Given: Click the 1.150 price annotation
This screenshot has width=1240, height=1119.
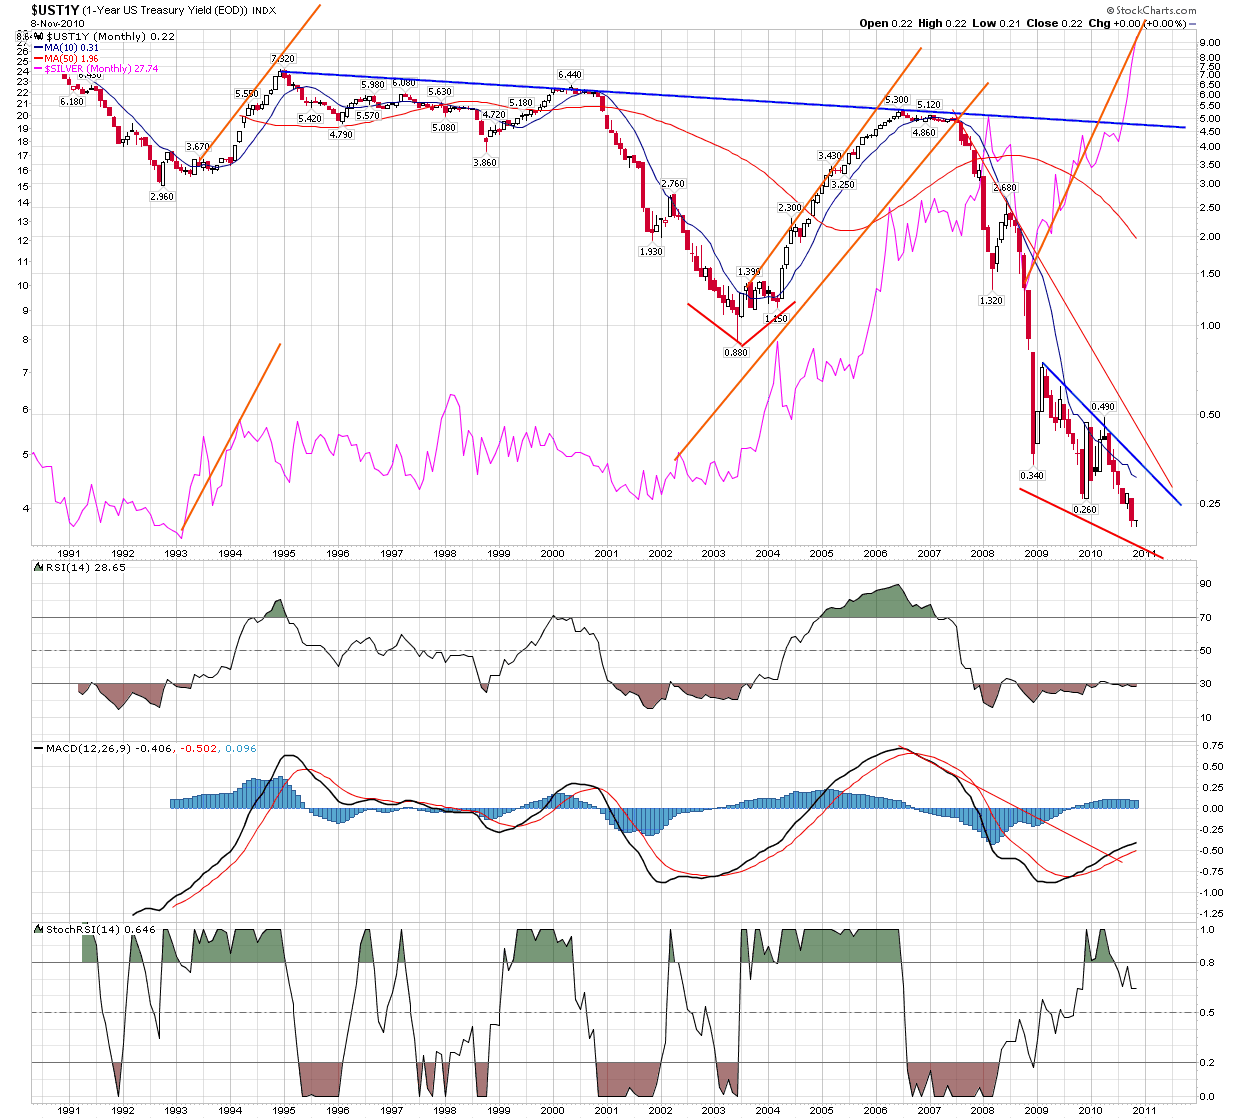Looking at the screenshot, I should (777, 319).
